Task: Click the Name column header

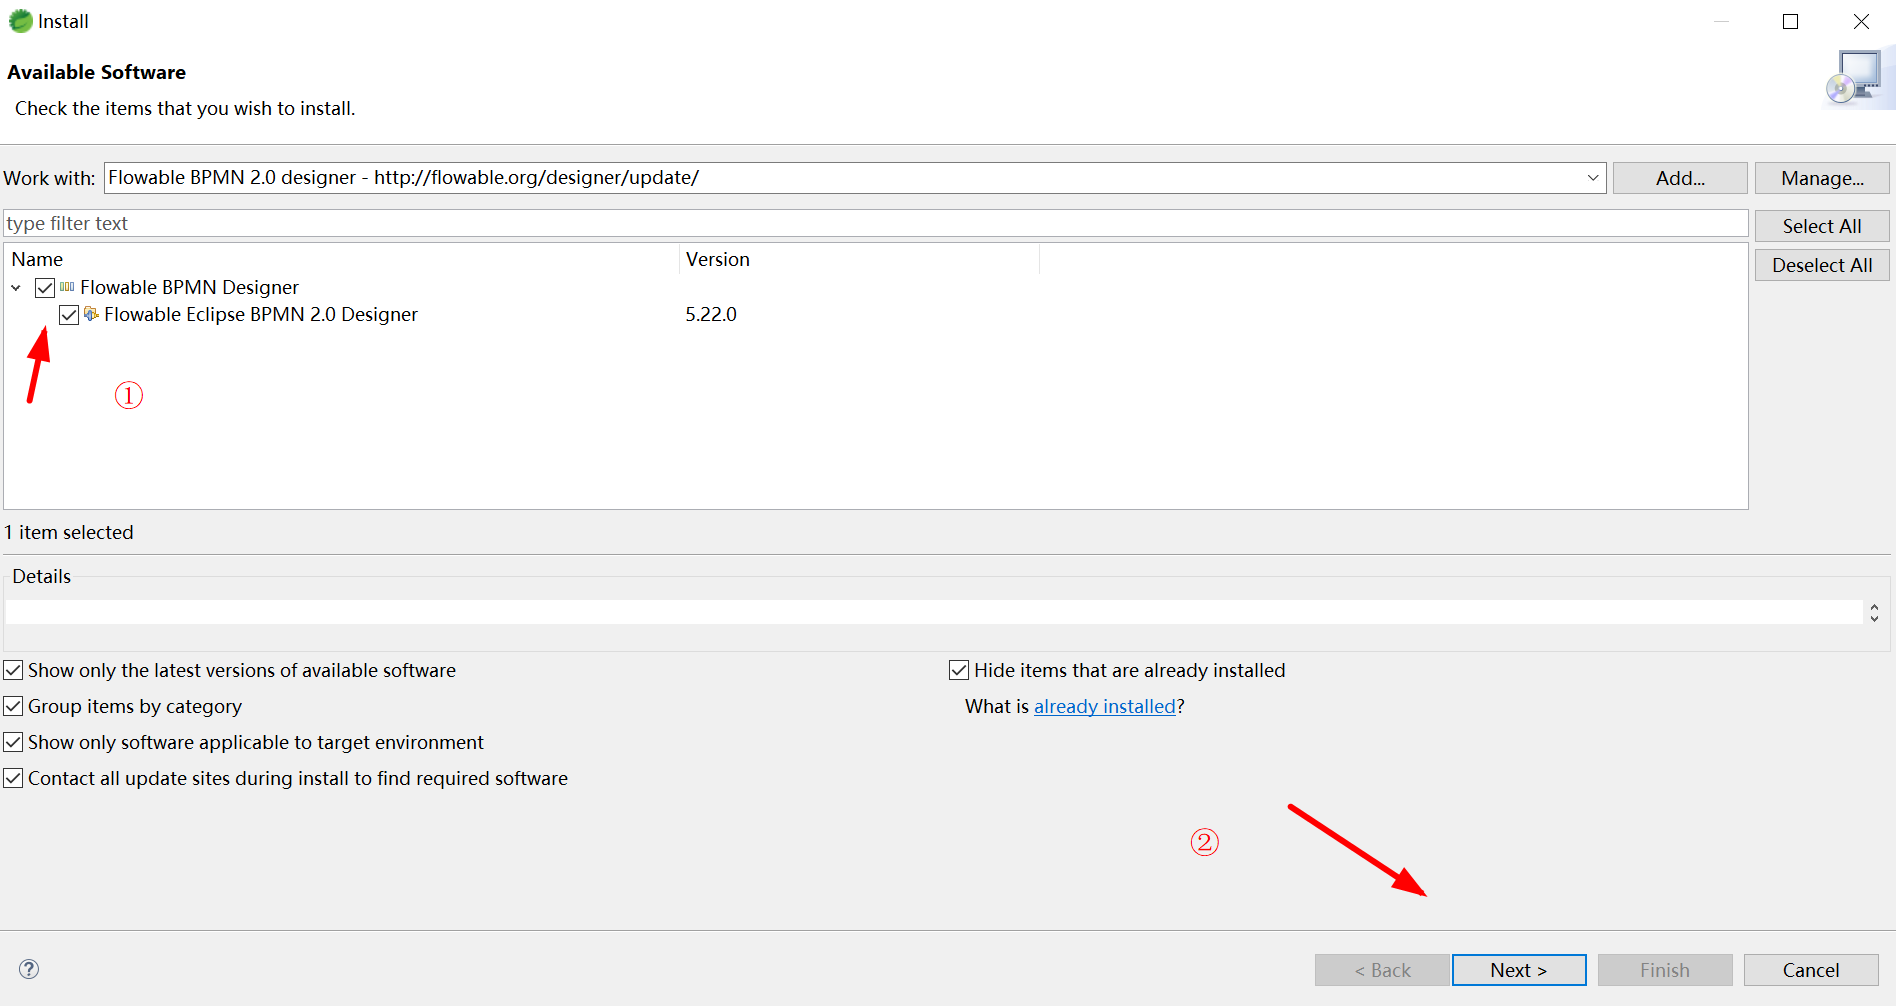Action: 342,259
